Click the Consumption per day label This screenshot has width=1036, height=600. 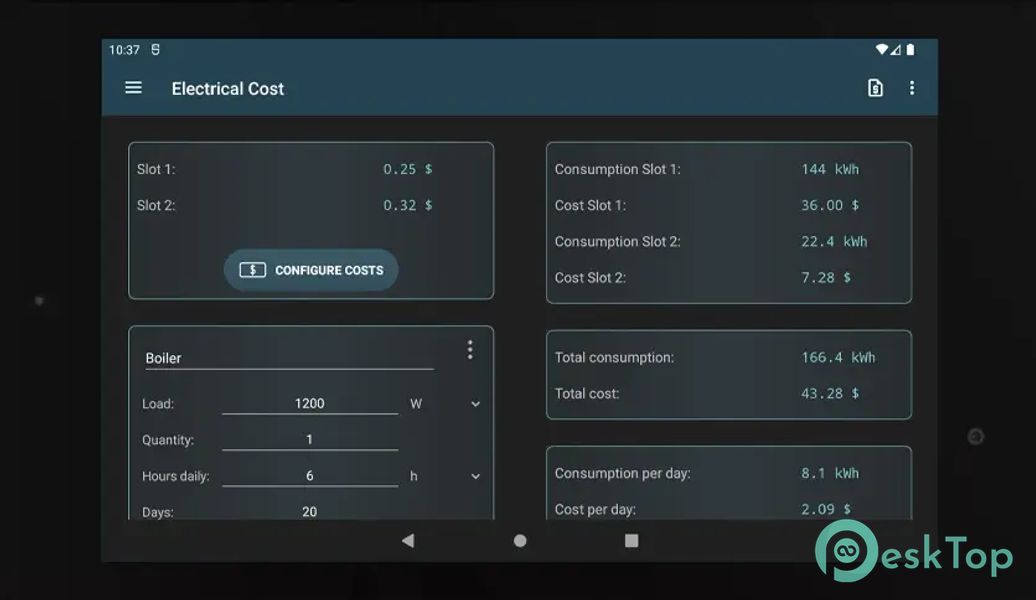pyautogui.click(x=622, y=473)
